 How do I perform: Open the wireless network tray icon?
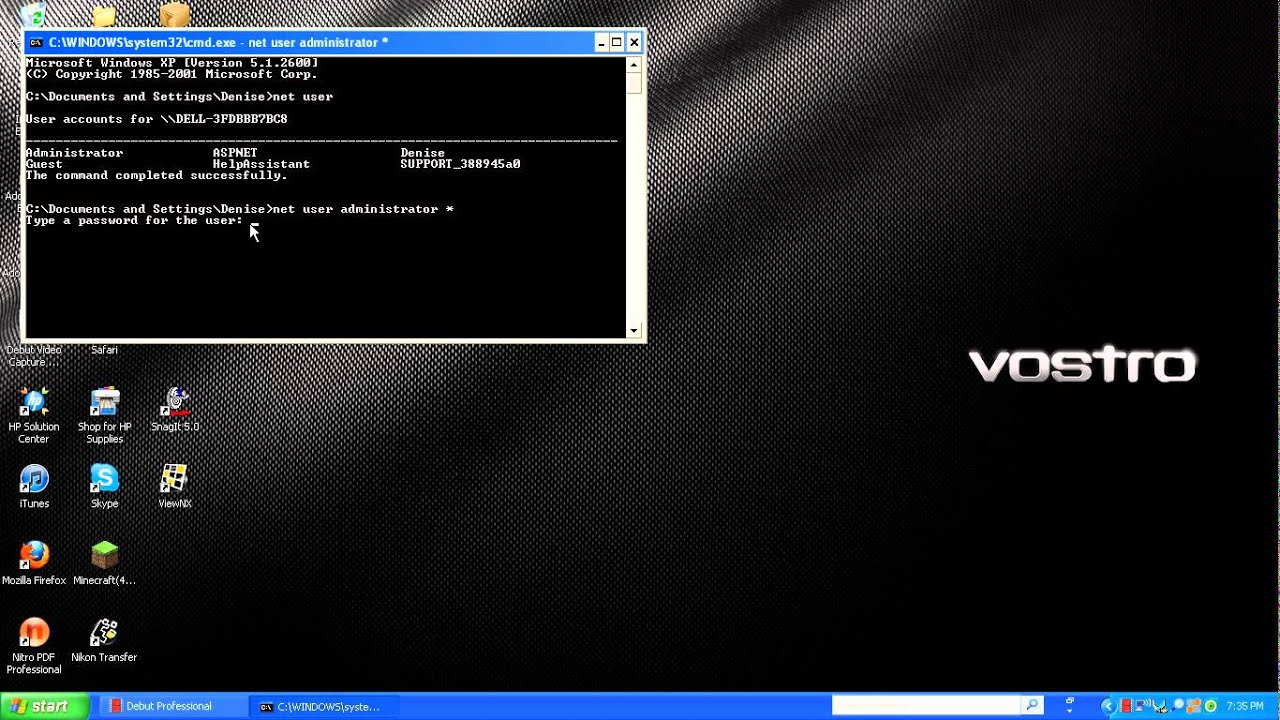(1143, 706)
